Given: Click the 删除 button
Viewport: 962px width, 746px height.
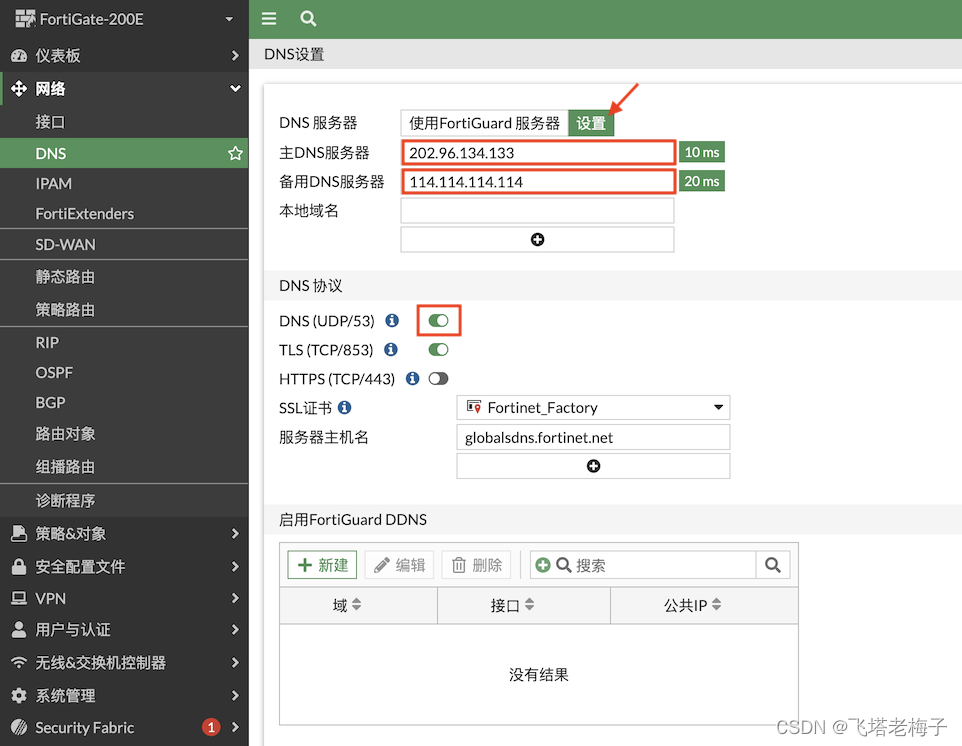Looking at the screenshot, I should [477, 564].
